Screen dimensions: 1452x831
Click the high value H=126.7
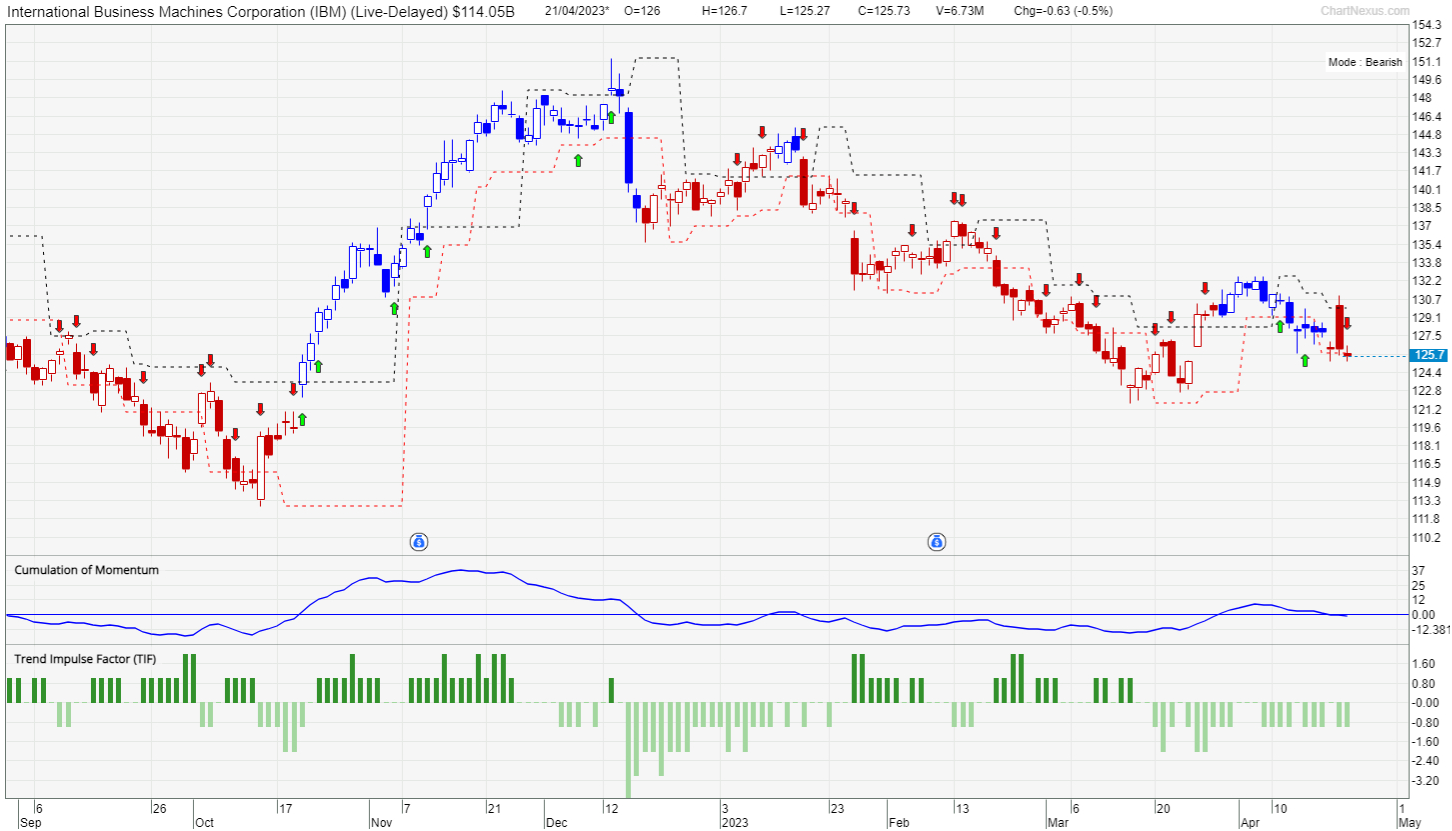725,11
